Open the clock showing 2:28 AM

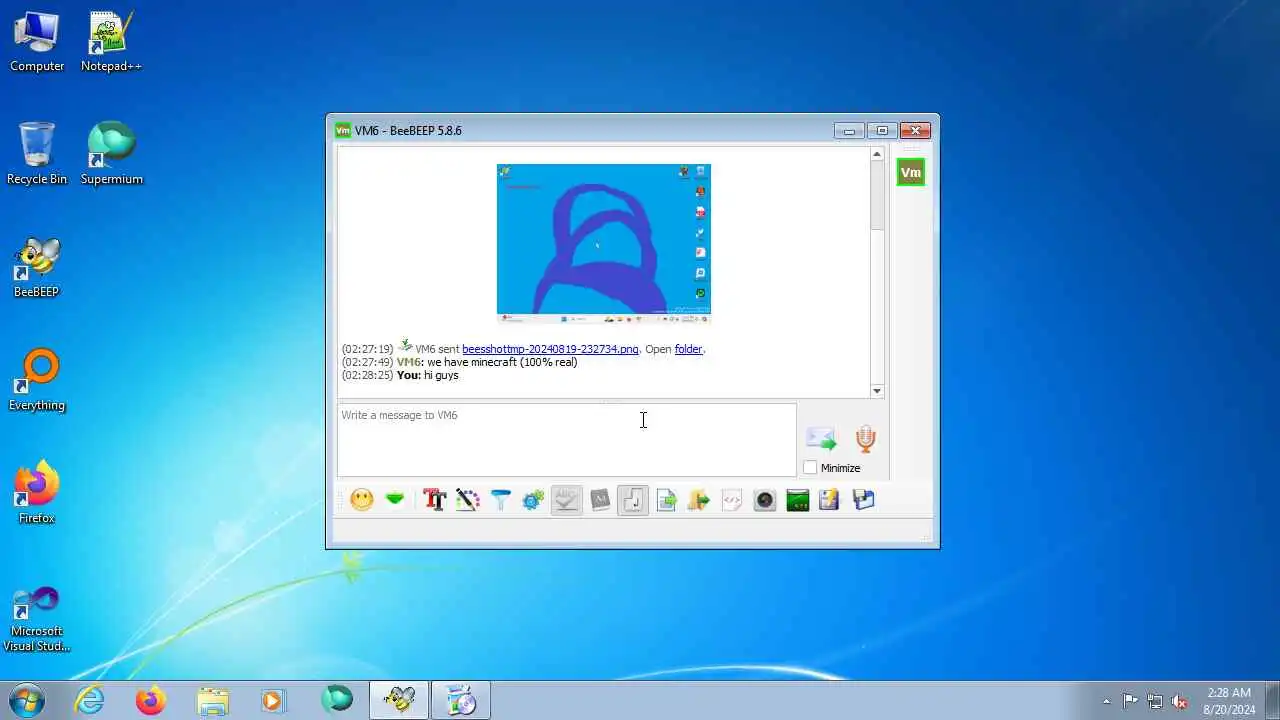(x=1229, y=701)
